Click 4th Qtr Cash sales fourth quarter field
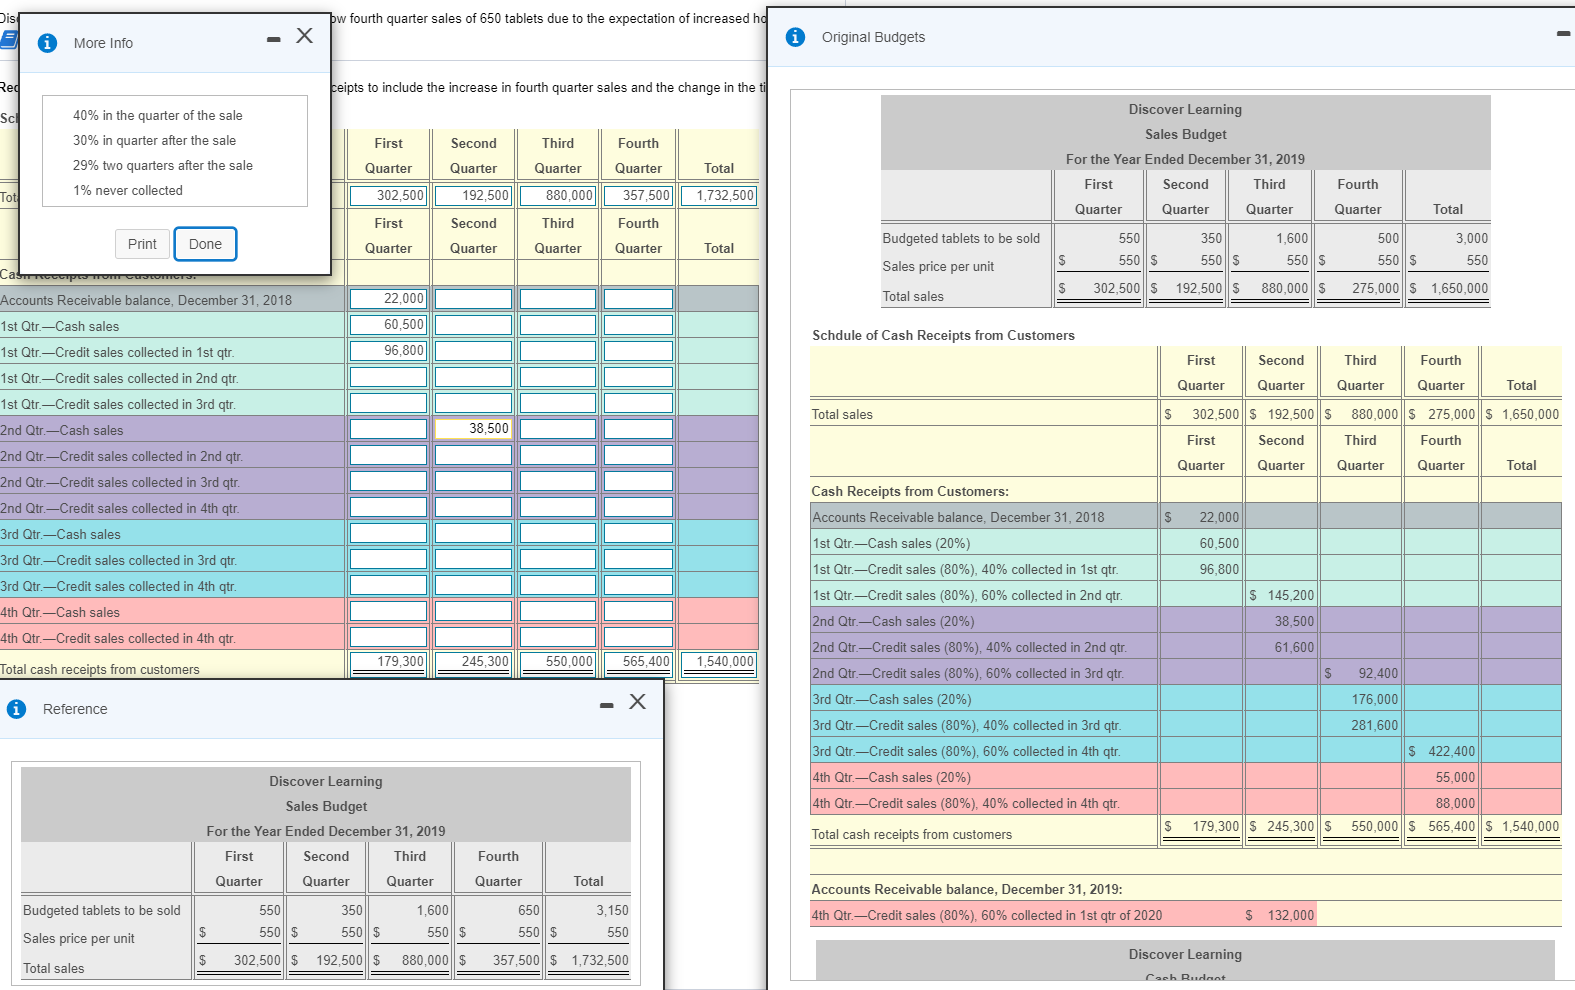Image resolution: width=1575 pixels, height=990 pixels. (x=638, y=610)
